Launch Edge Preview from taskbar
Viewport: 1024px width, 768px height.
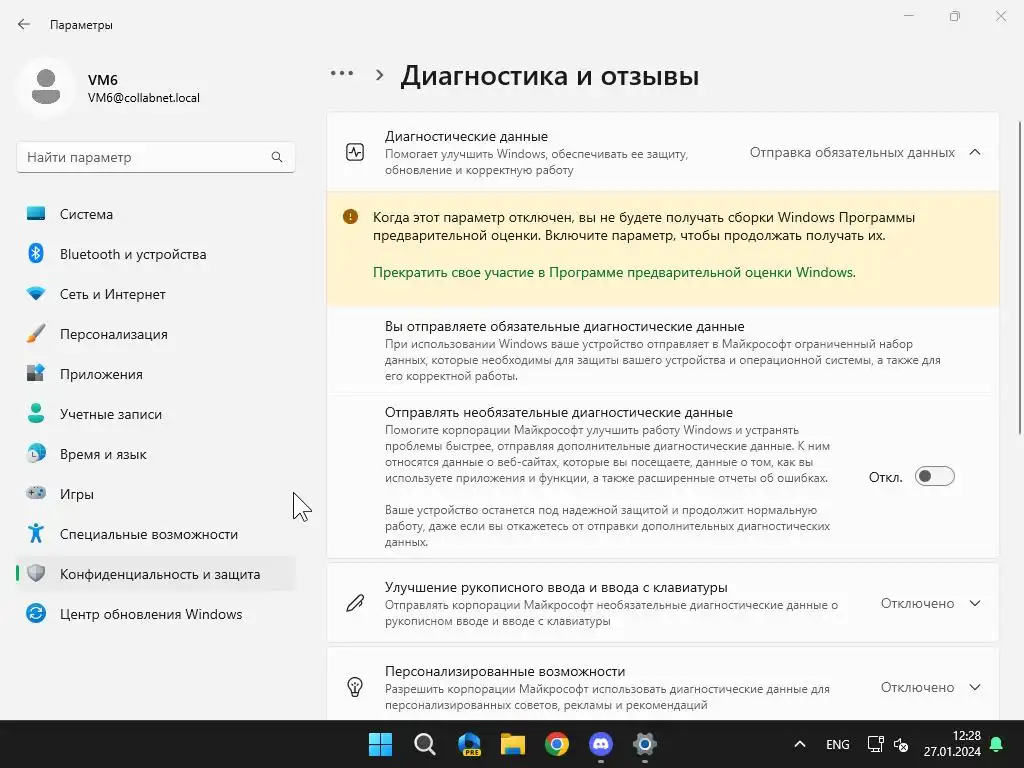coord(469,744)
